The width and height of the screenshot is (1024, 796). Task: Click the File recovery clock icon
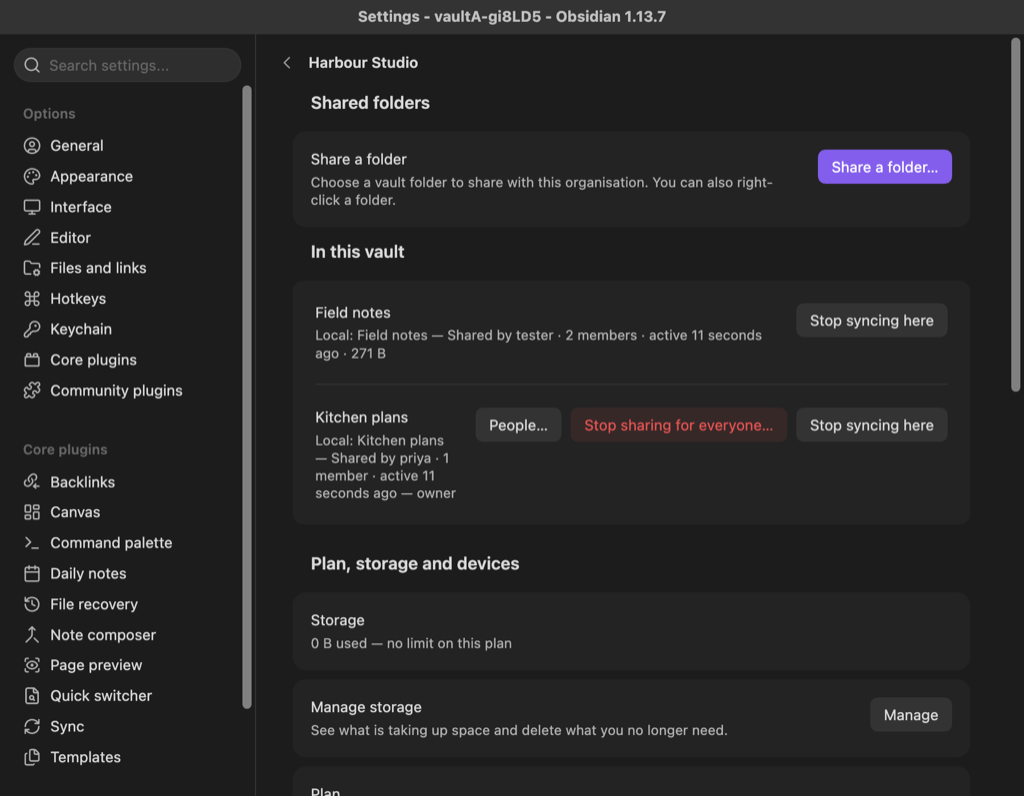[32, 604]
